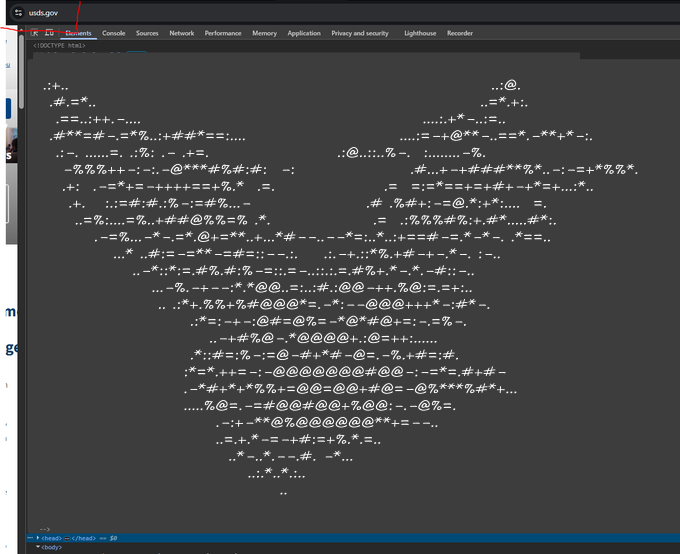Expand the collapsed head contents ellipsis
The width and height of the screenshot is (680, 554).
(67, 538)
